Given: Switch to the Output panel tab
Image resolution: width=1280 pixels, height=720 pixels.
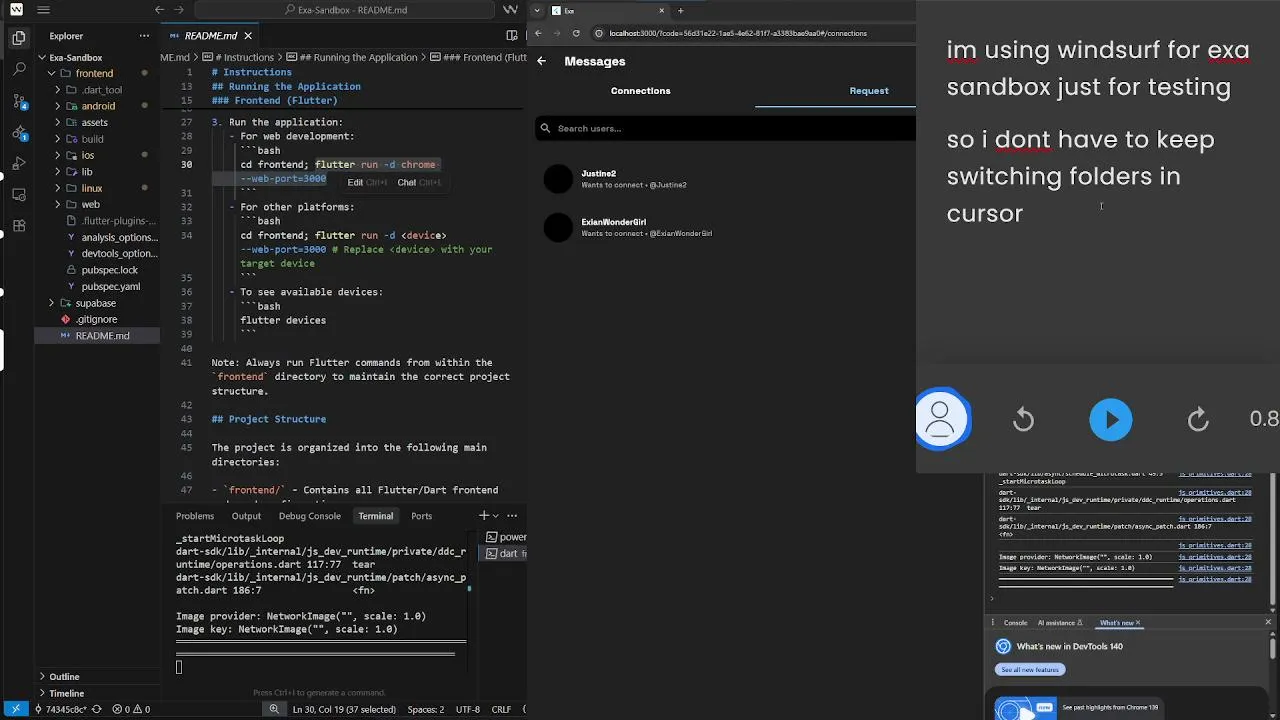Looking at the screenshot, I should click(246, 516).
